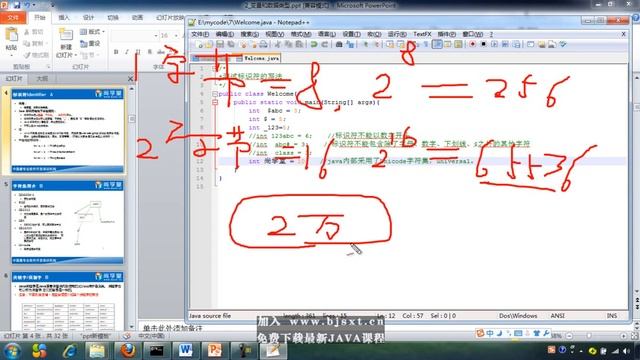The width and height of the screenshot is (640, 360).
Task: Open the Notepad++ Run menu
Action: pyautogui.click(x=397, y=34)
